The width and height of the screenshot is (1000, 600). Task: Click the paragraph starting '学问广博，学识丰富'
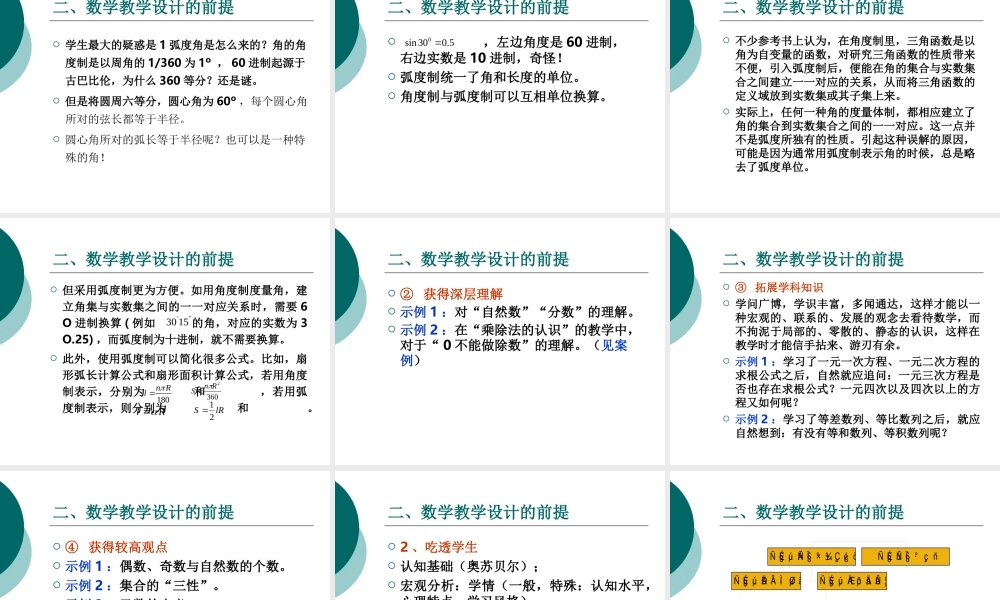tap(857, 324)
